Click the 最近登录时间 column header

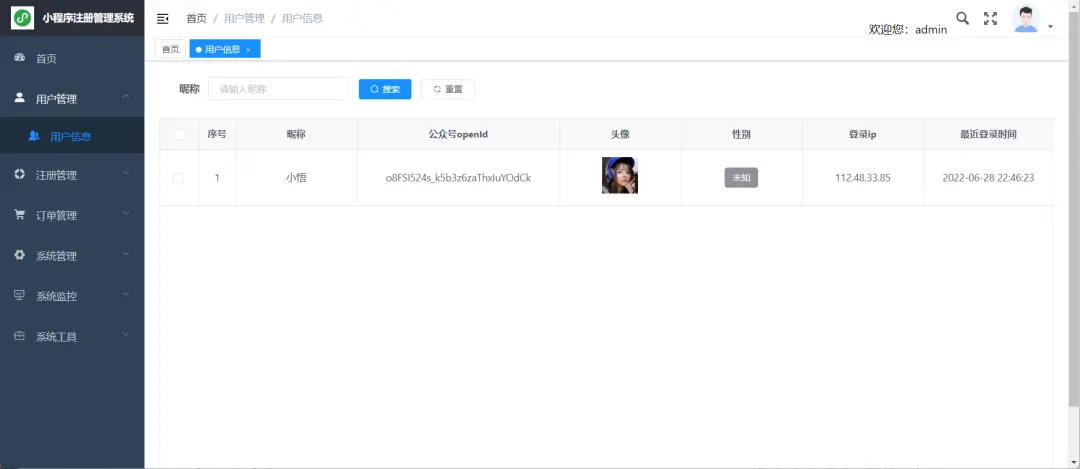(988, 134)
